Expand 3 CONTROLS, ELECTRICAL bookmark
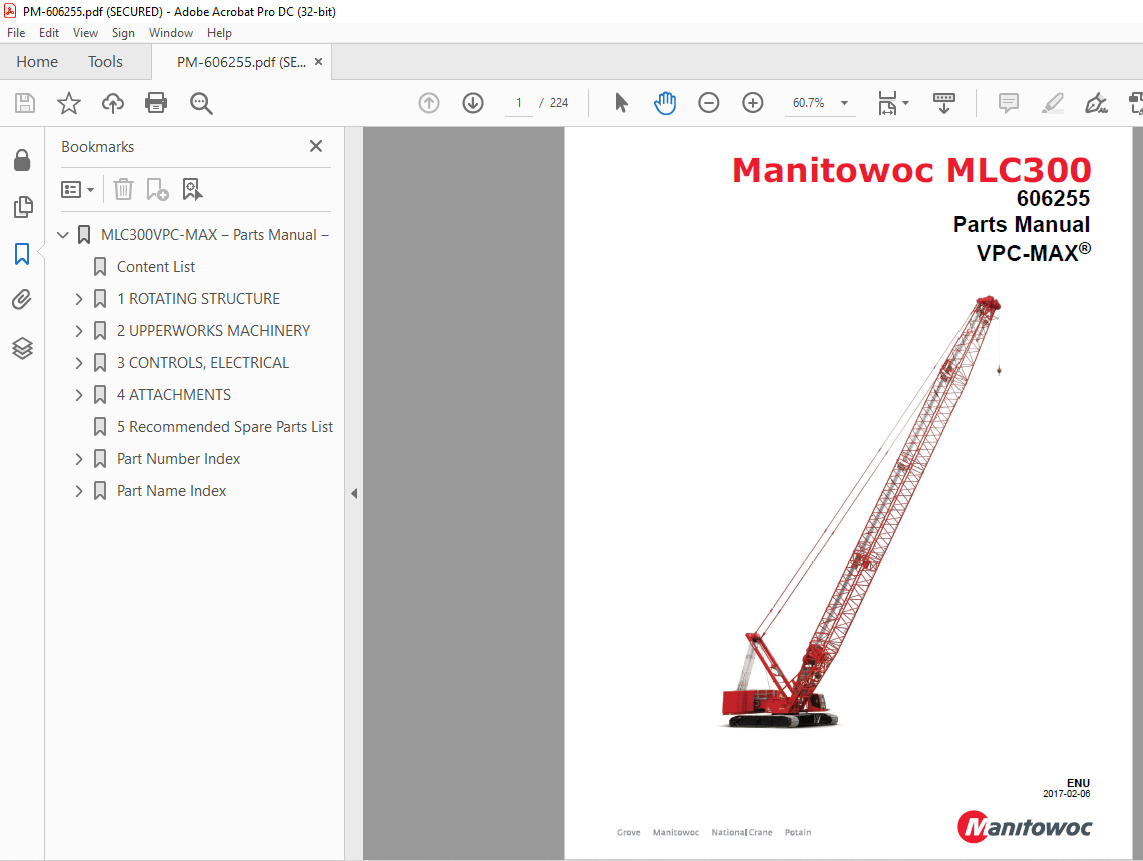1143x861 pixels. (79, 363)
